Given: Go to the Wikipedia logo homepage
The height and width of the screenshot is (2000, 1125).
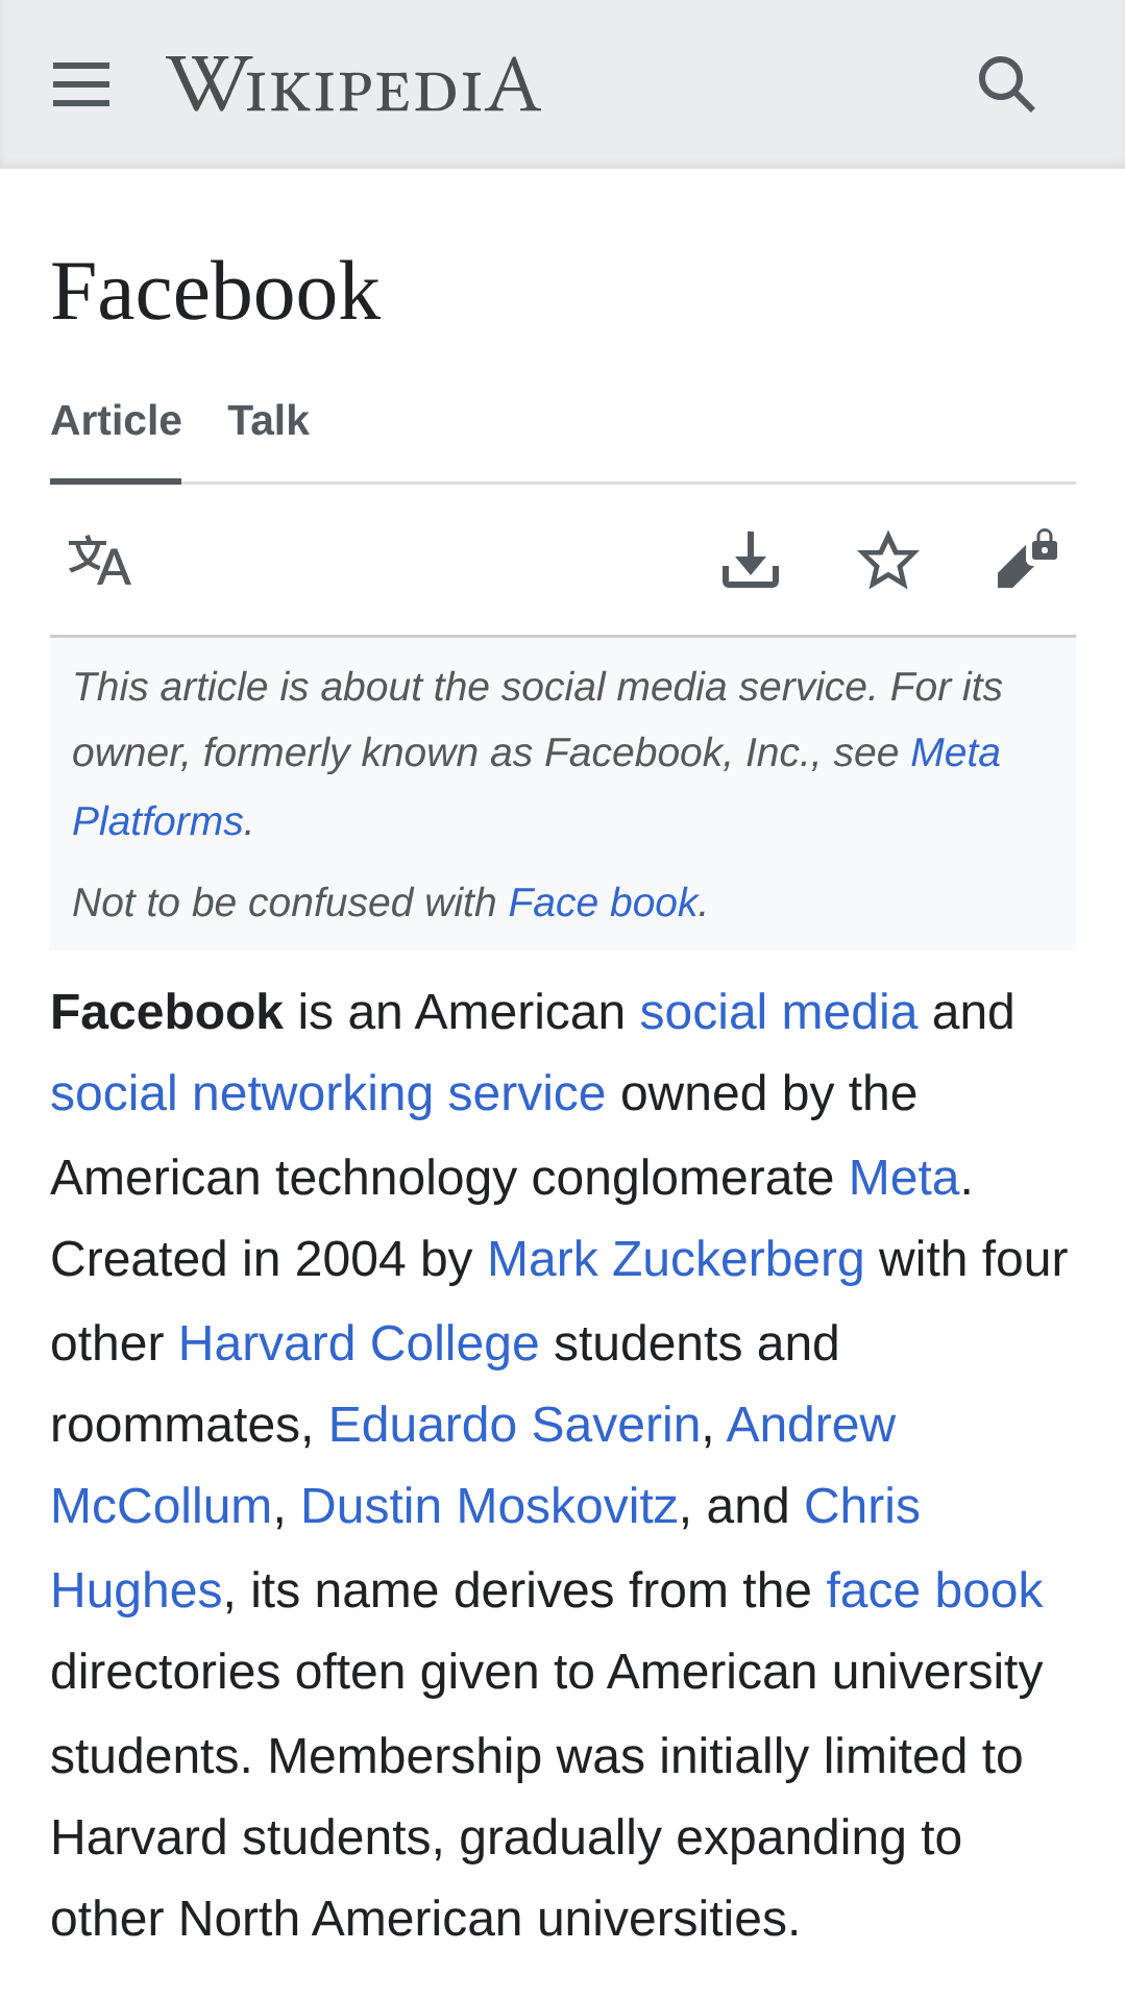Looking at the screenshot, I should click(x=354, y=85).
